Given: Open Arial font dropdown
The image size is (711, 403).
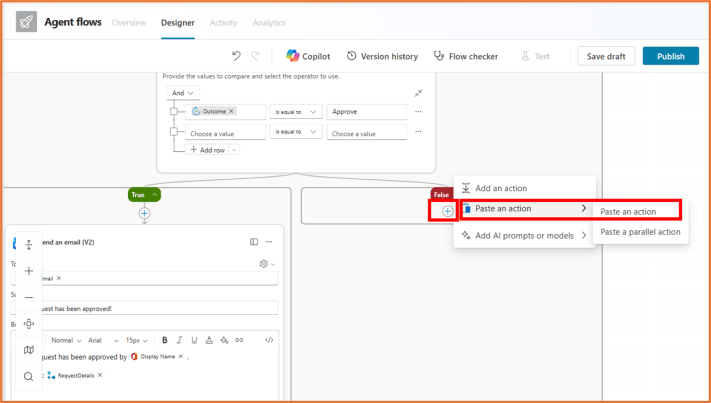Looking at the screenshot, I should click(103, 340).
